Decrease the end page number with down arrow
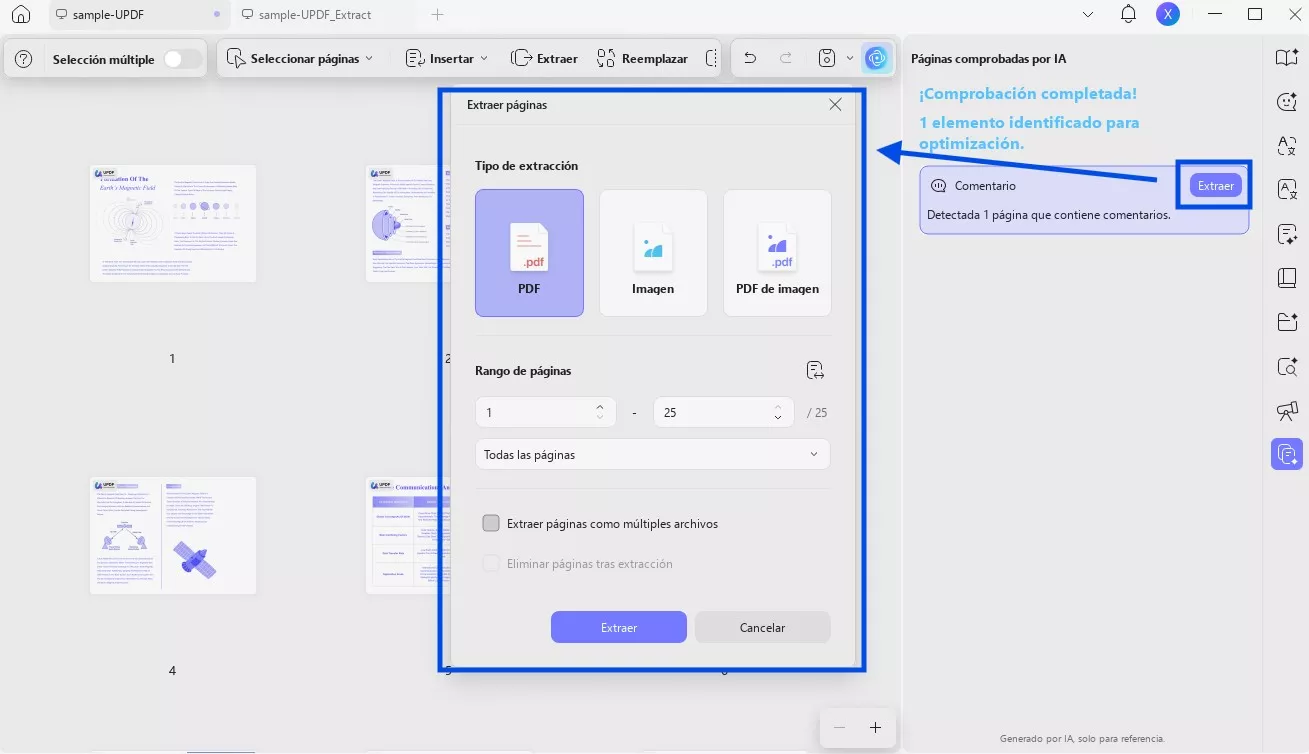This screenshot has width=1309, height=754. pyautogui.click(x=777, y=418)
